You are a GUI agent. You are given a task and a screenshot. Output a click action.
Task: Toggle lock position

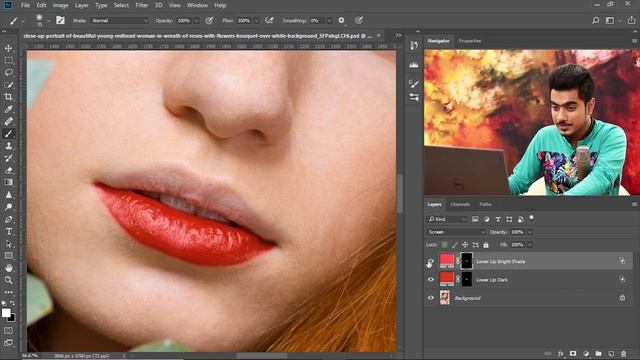point(465,244)
